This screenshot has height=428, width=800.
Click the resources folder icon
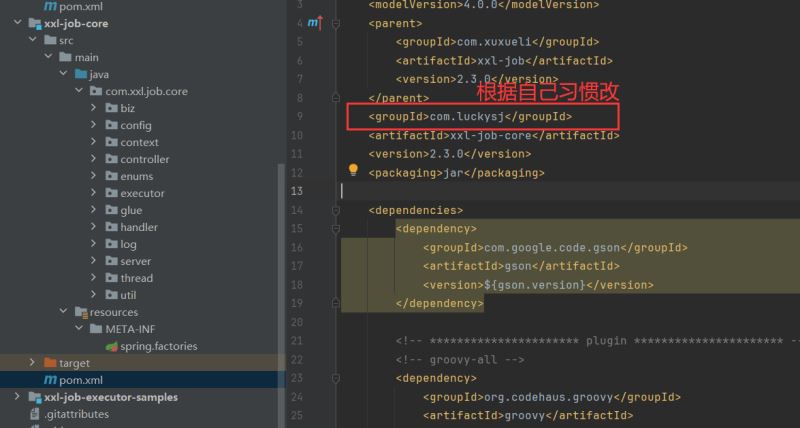tap(81, 312)
